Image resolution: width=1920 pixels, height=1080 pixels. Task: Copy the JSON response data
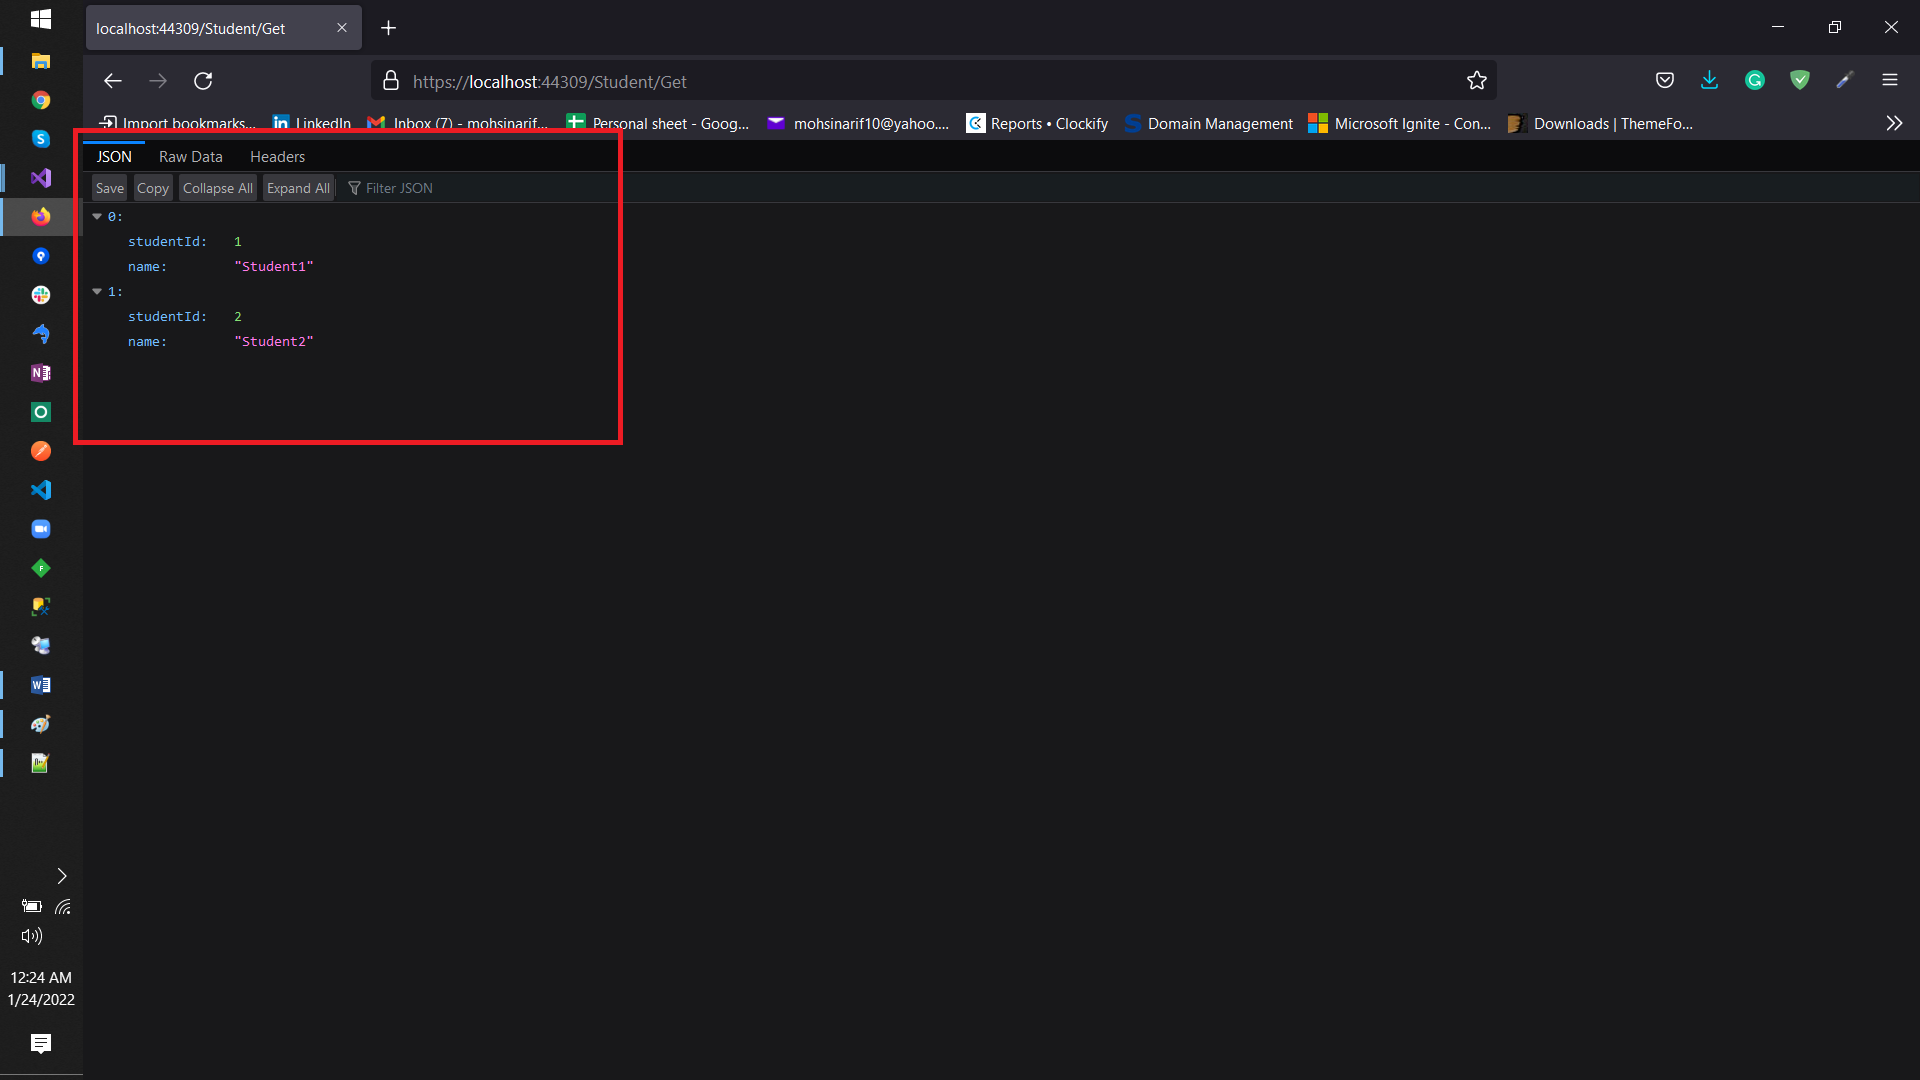tap(152, 187)
